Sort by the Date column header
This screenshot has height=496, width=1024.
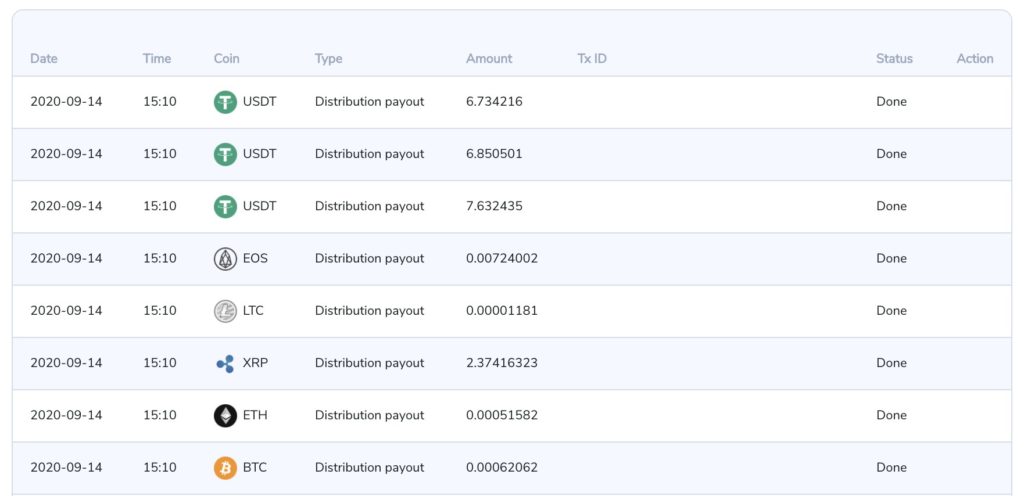click(x=44, y=59)
